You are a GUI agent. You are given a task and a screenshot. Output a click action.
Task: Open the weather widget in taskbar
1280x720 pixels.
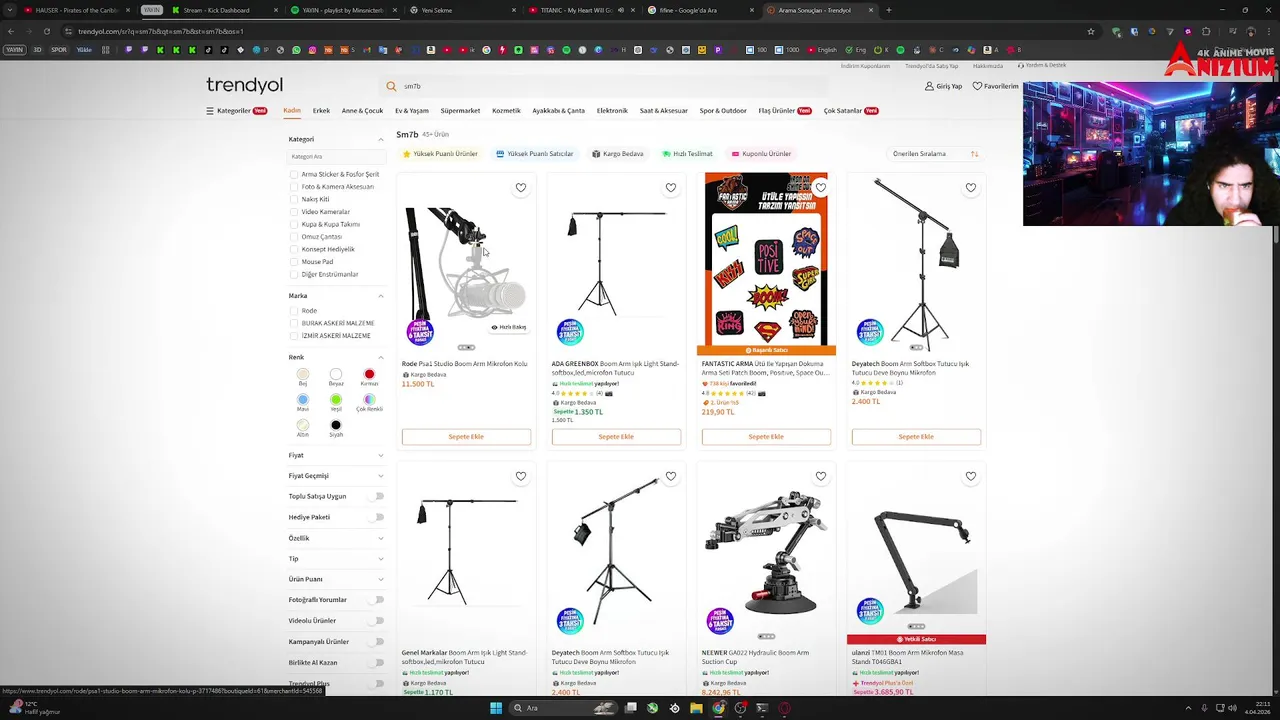coord(35,708)
